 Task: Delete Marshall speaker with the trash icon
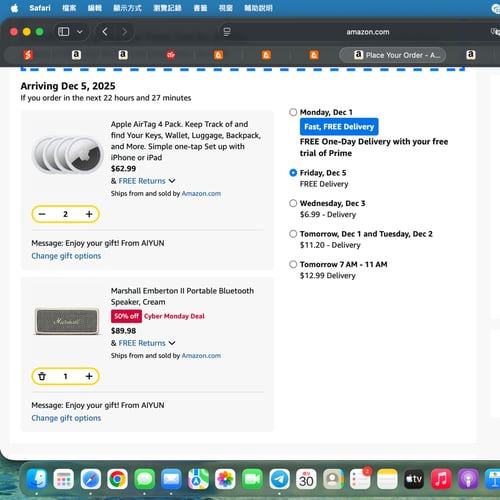point(42,376)
